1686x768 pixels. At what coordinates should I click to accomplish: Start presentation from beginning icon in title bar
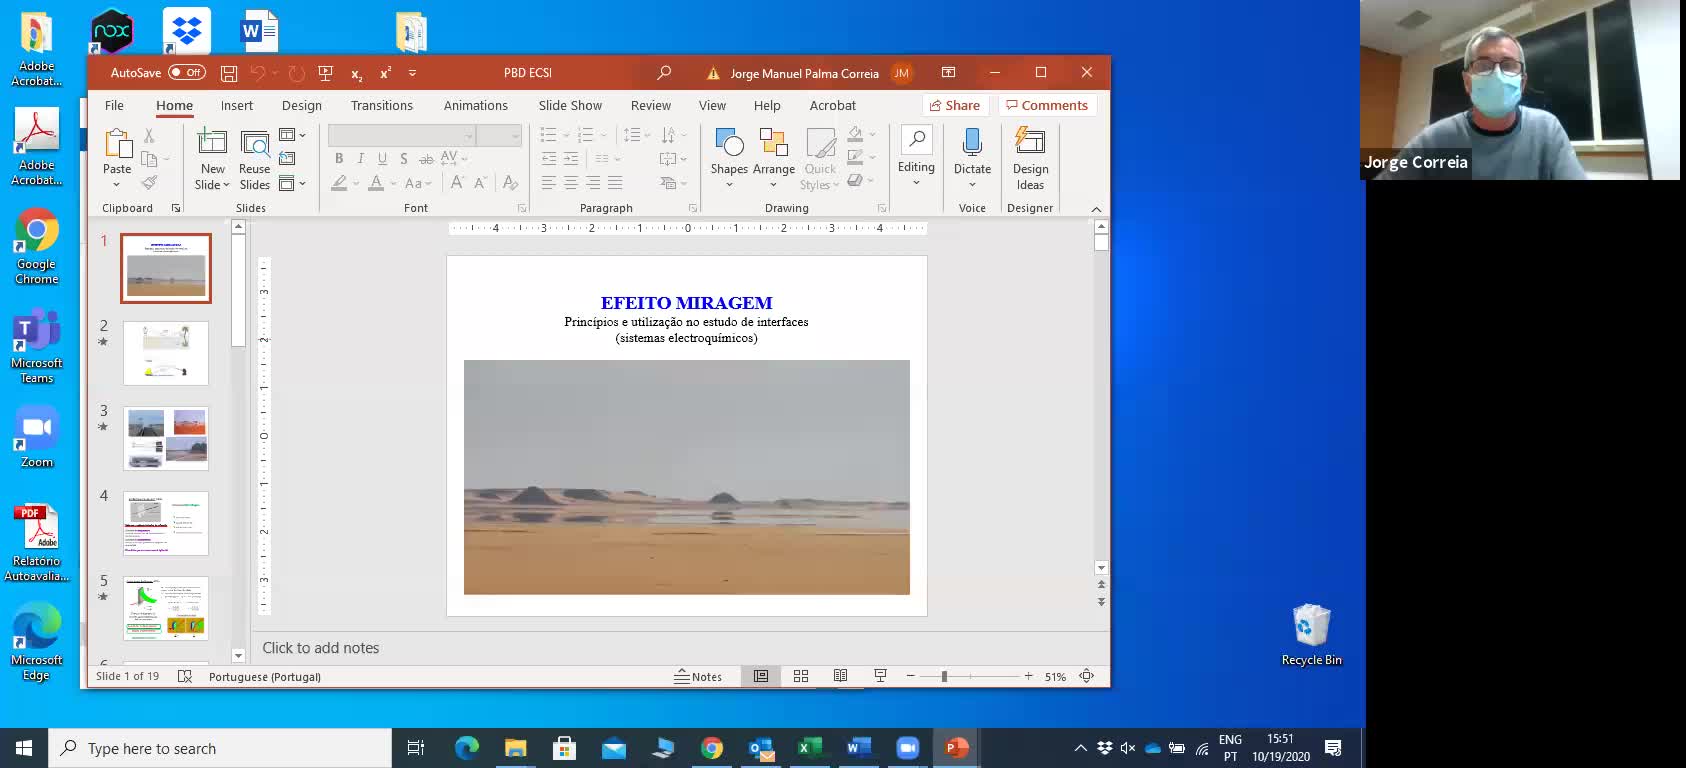[325, 73]
